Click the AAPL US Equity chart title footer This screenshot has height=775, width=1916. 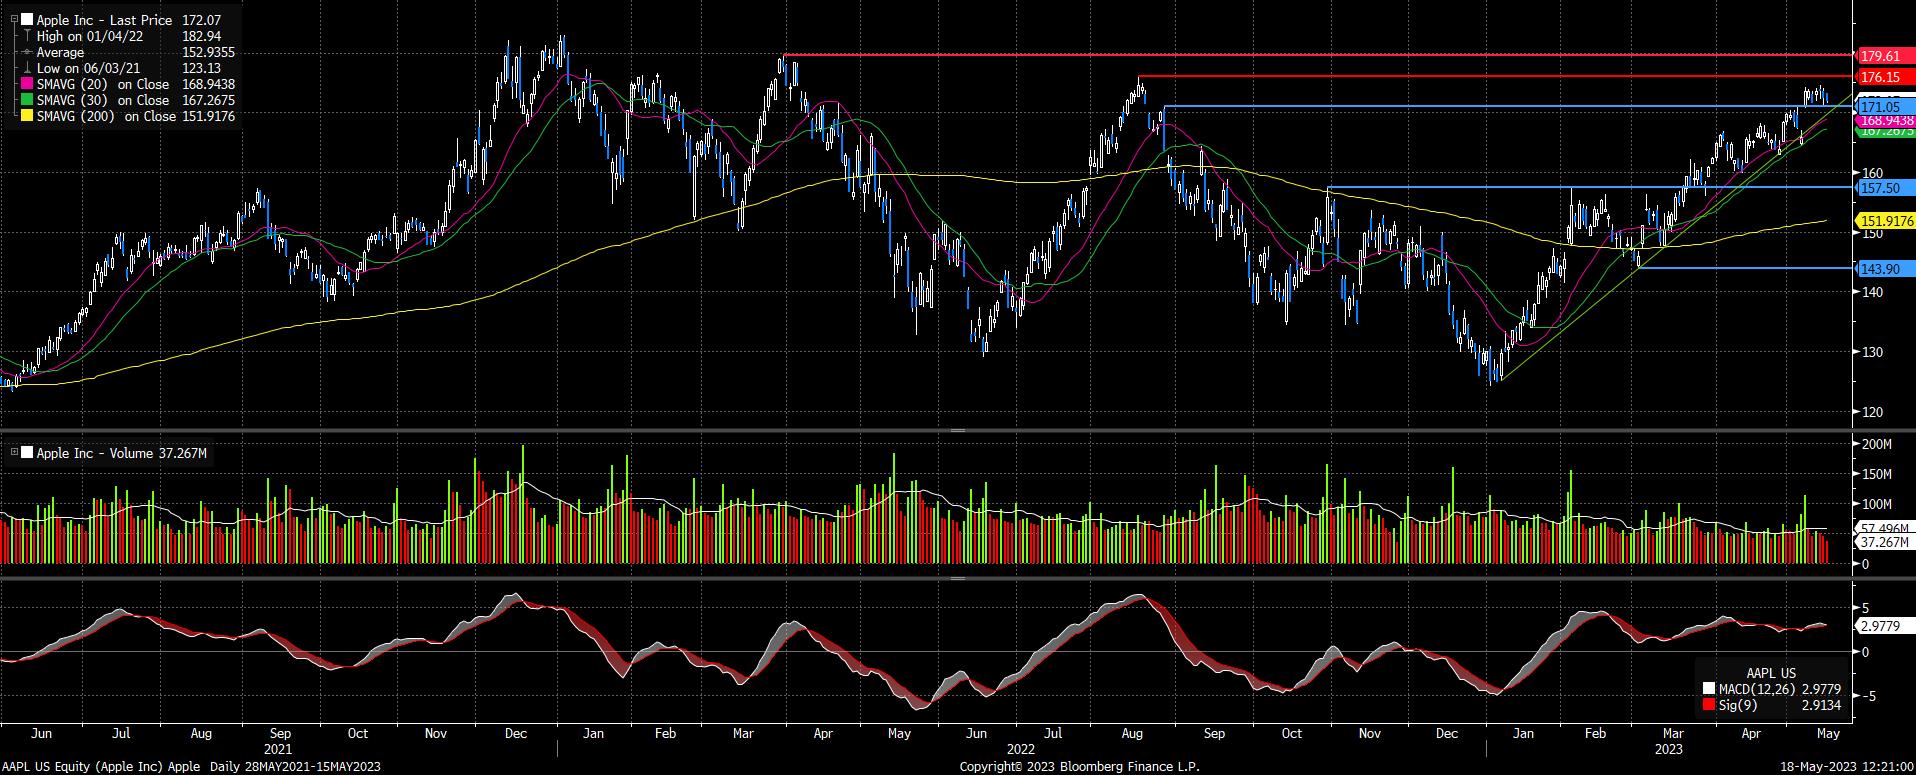(190, 766)
